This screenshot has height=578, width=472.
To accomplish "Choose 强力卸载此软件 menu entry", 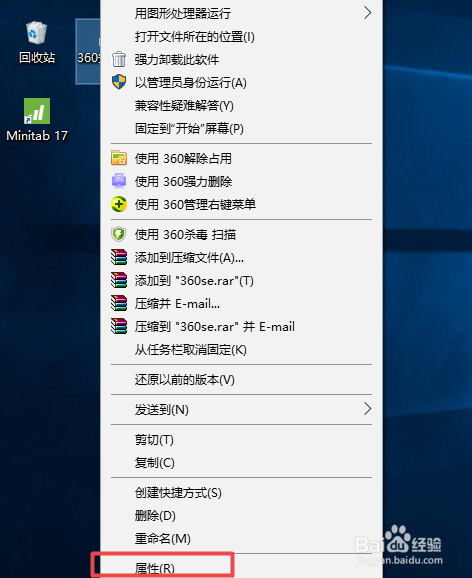I will point(242,59).
